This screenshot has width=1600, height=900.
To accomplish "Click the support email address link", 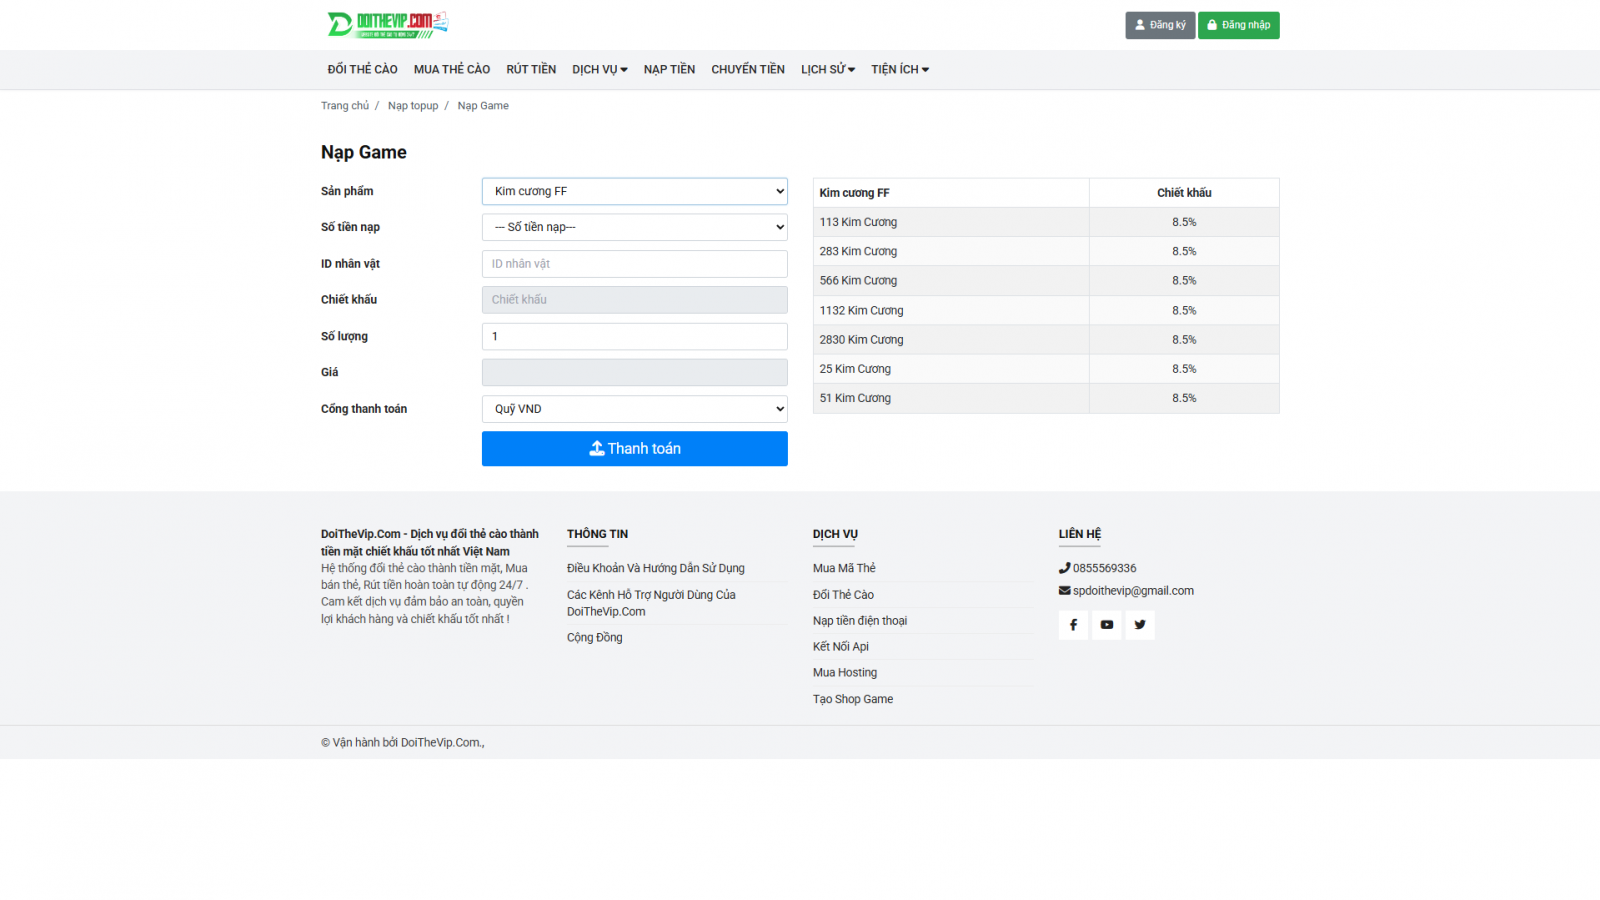I will pos(1133,591).
